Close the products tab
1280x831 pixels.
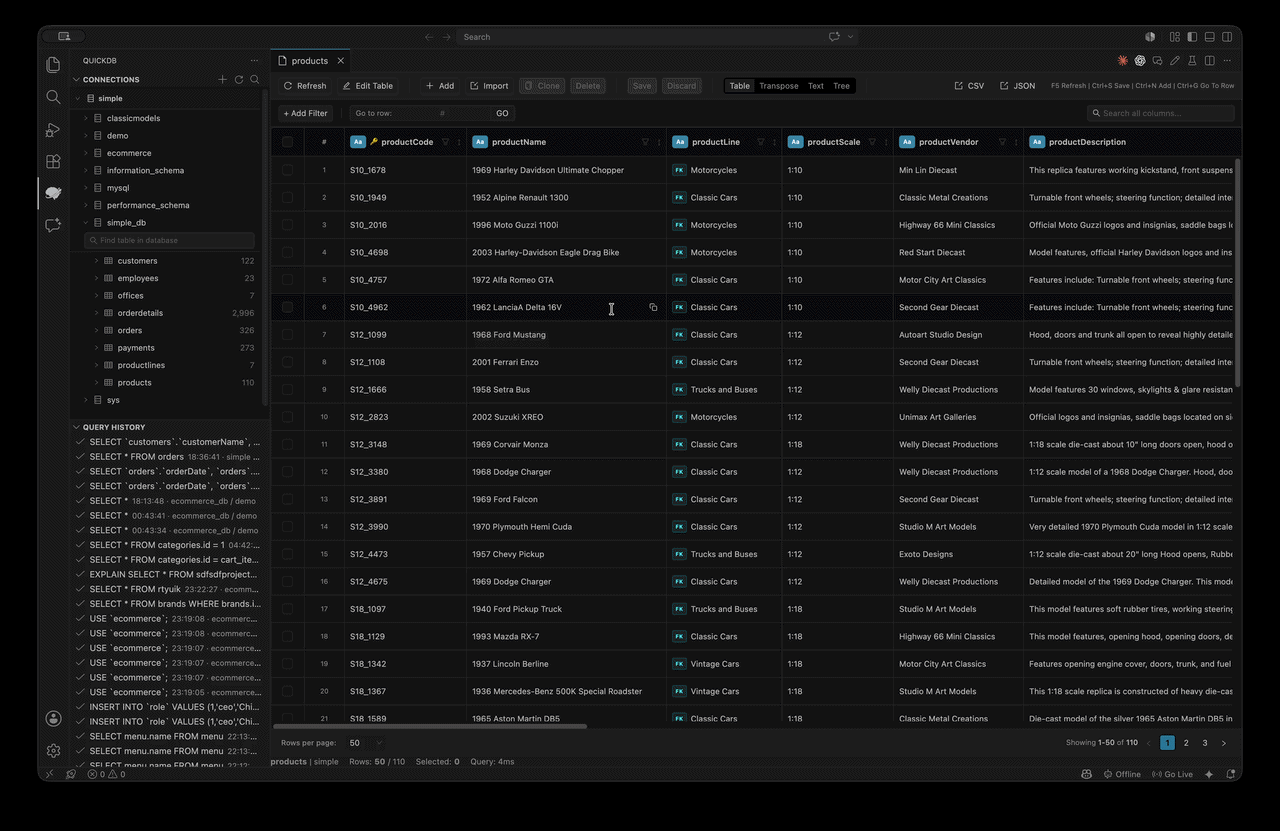342,61
